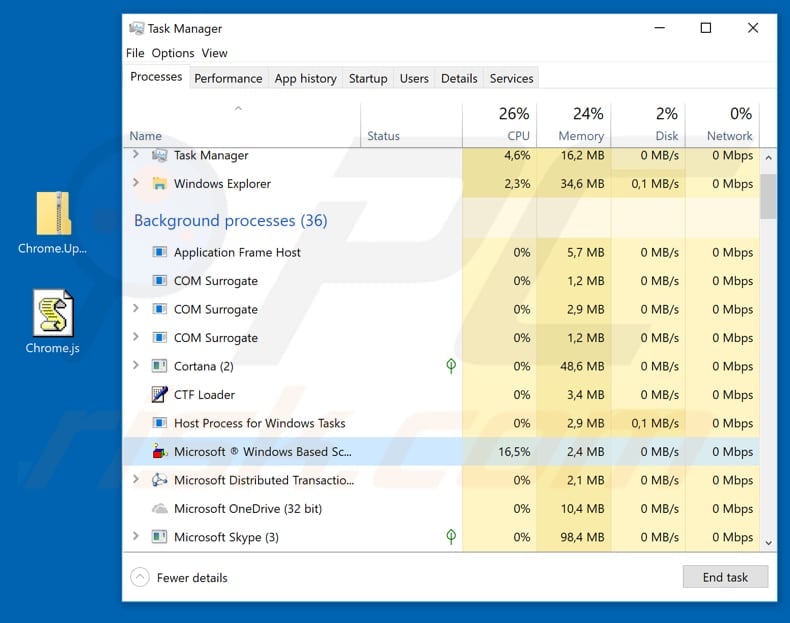Switch to the Startup tab

(368, 79)
